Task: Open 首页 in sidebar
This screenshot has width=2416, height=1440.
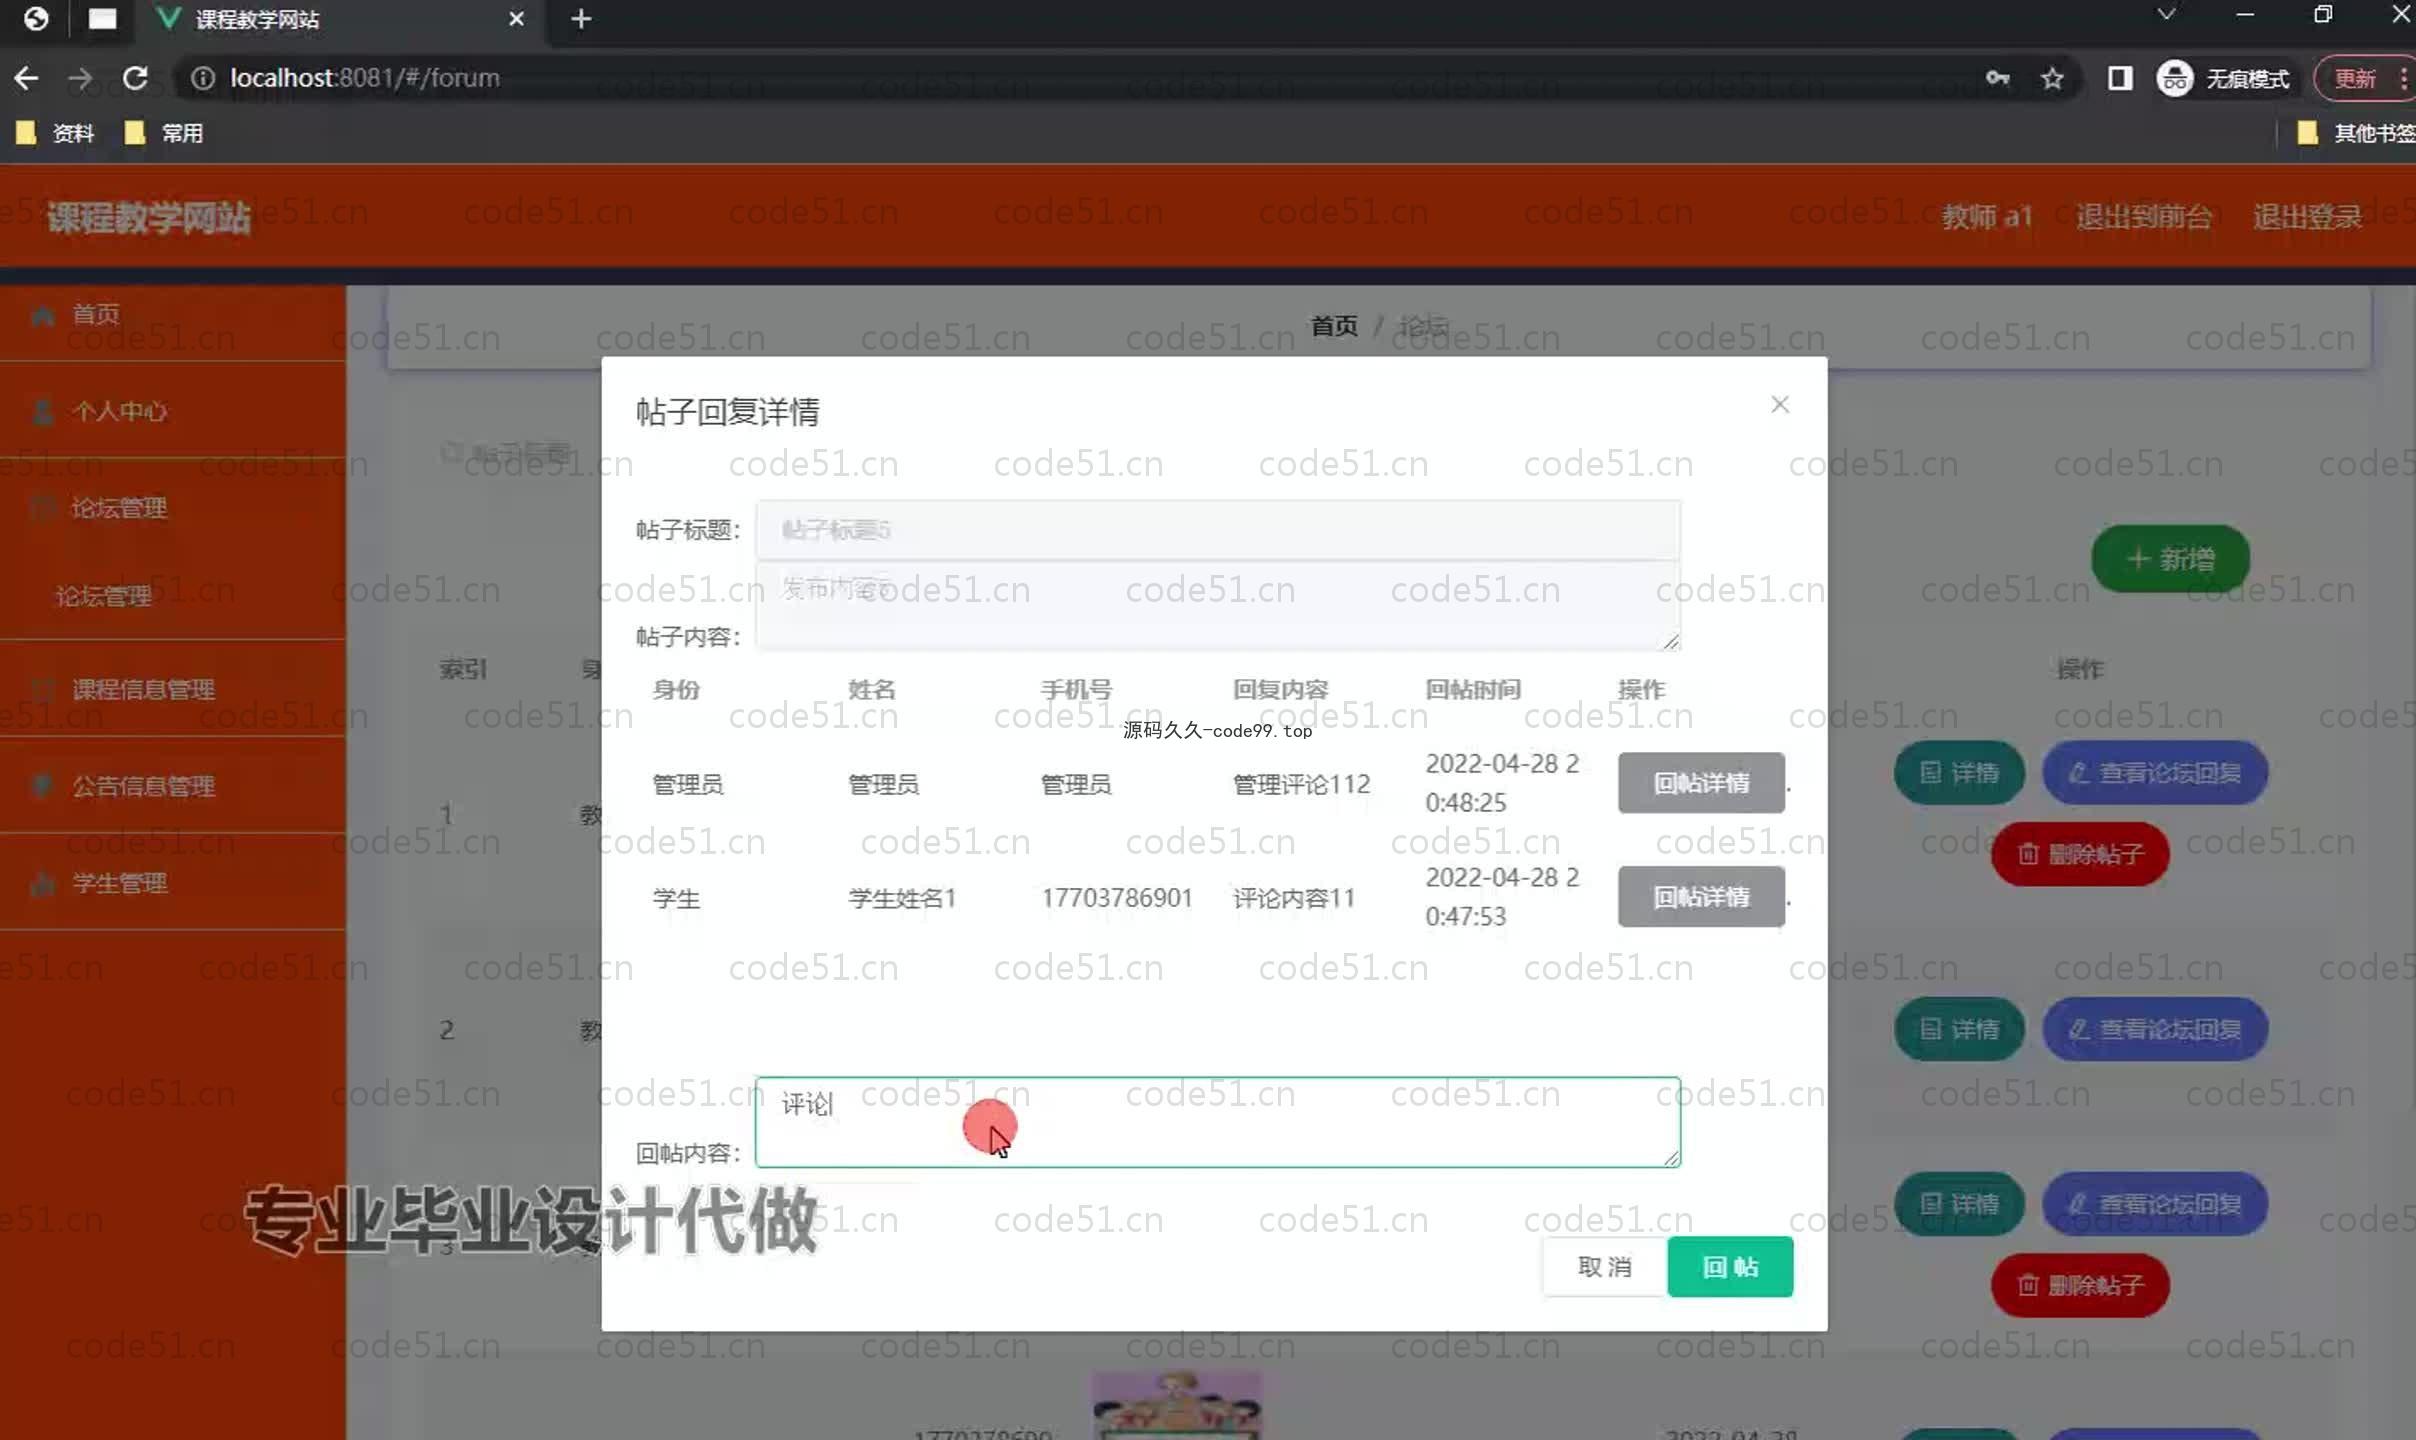Action: tap(173, 314)
